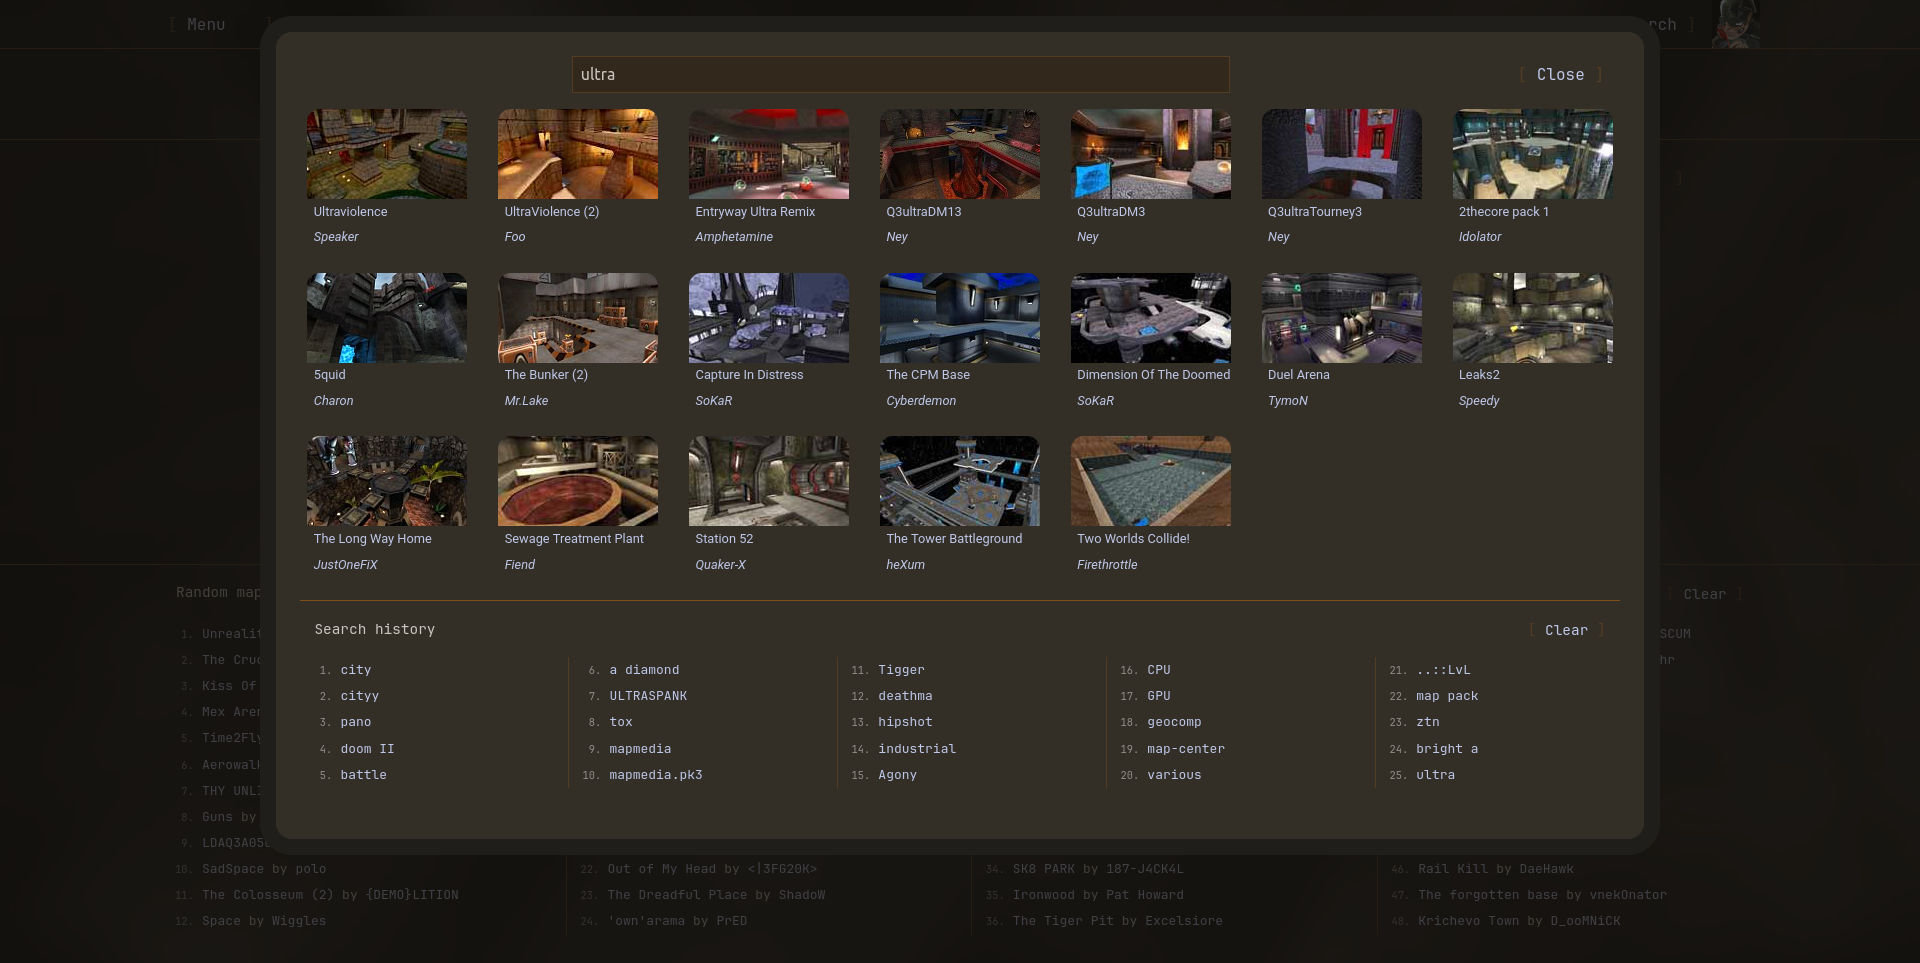Select 'Tigger' in search history
The width and height of the screenshot is (1920, 963).
(901, 670)
